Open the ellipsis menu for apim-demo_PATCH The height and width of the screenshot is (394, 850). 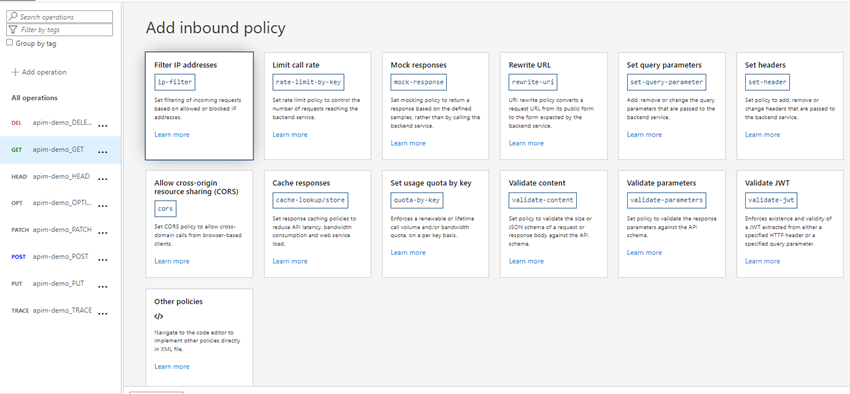pyautogui.click(x=102, y=232)
